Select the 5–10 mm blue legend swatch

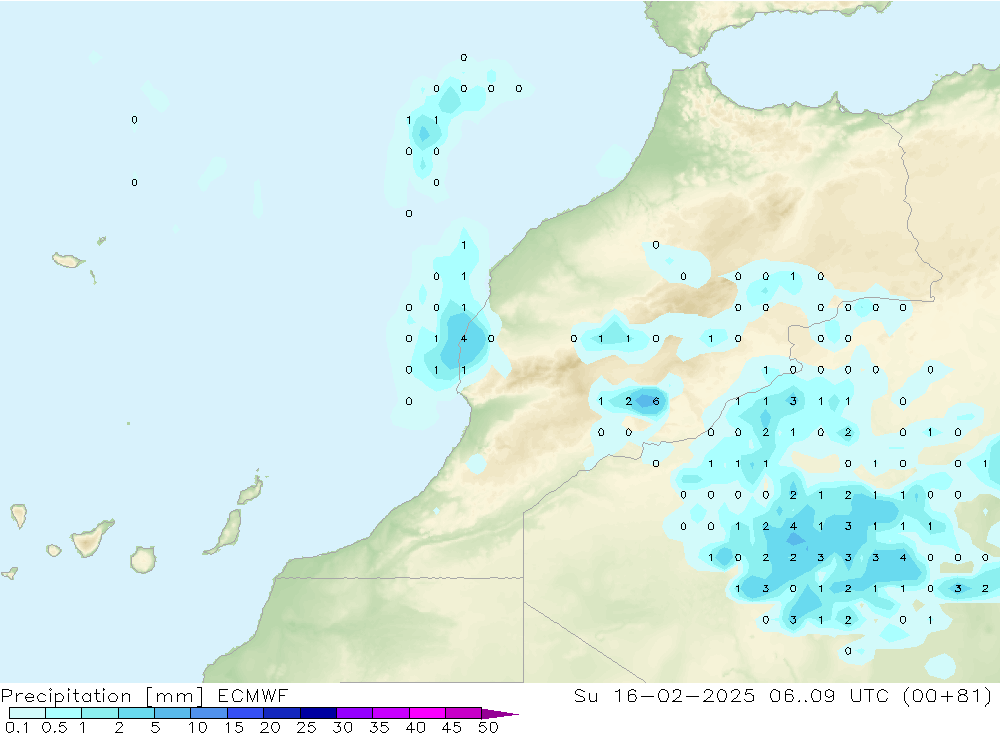point(172,713)
